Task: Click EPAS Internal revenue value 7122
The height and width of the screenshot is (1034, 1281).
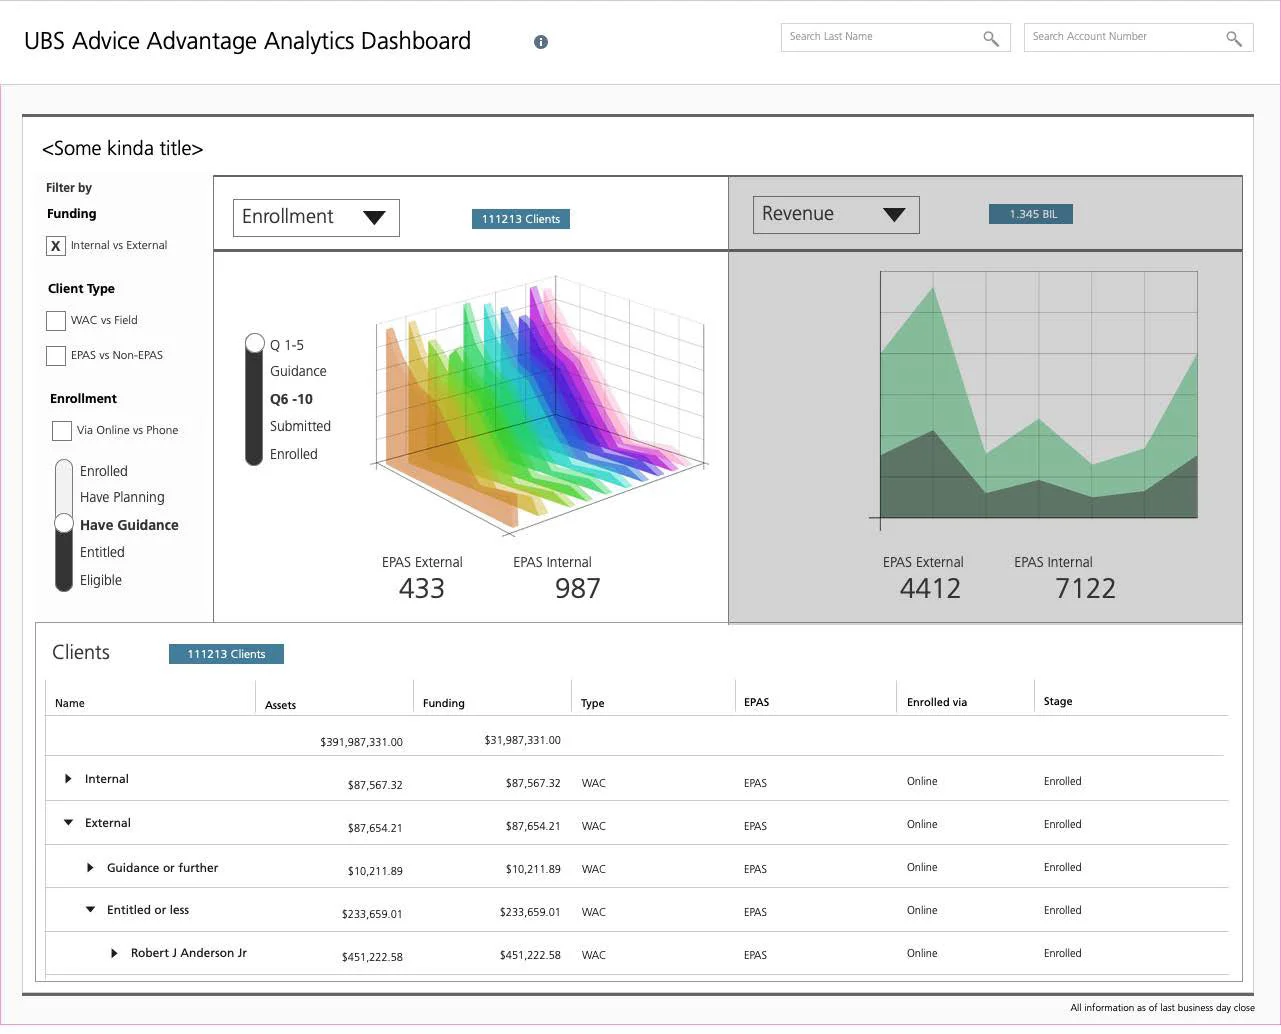Action: [1085, 588]
